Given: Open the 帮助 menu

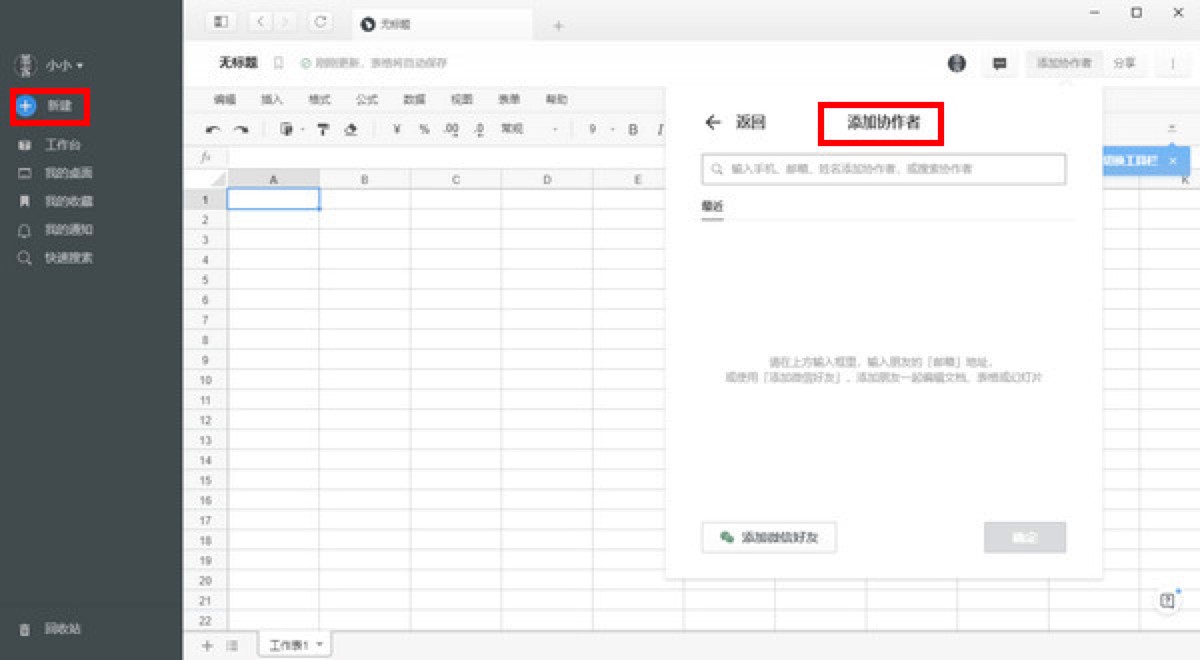Looking at the screenshot, I should (556, 100).
